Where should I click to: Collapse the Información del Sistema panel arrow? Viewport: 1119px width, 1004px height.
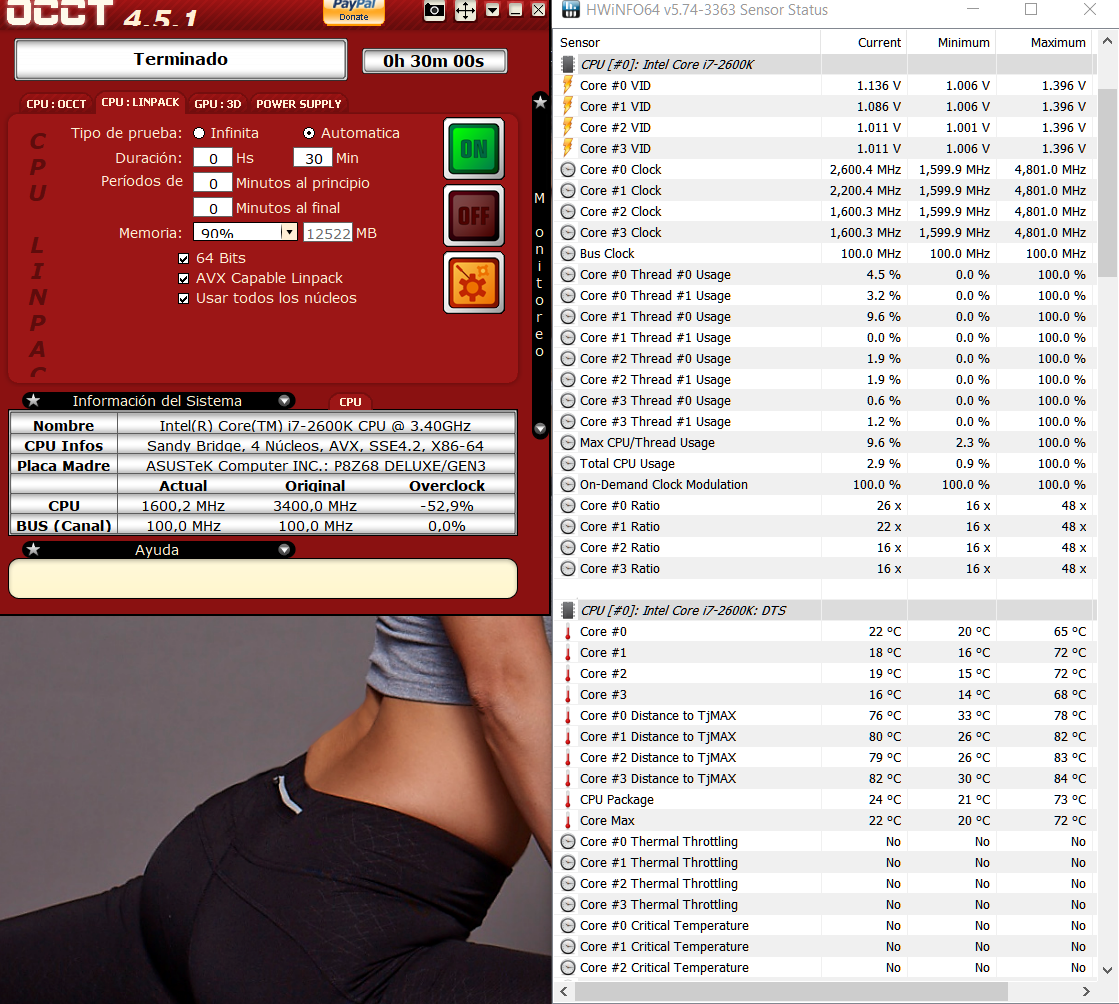(285, 401)
